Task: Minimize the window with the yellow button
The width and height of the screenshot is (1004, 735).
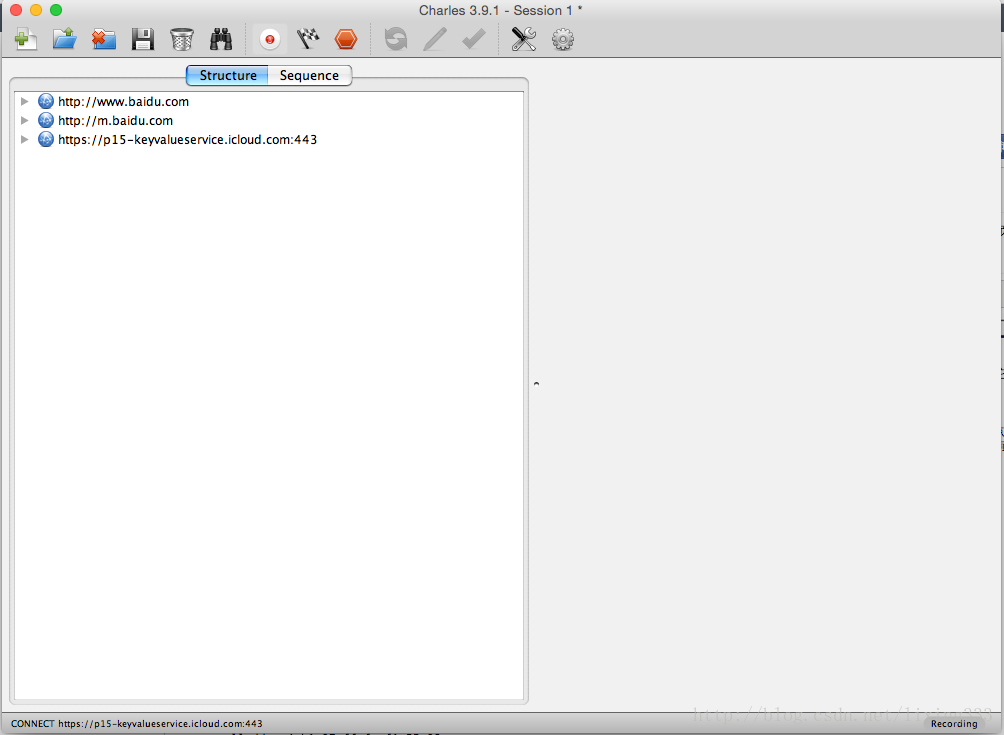Action: pos(36,10)
